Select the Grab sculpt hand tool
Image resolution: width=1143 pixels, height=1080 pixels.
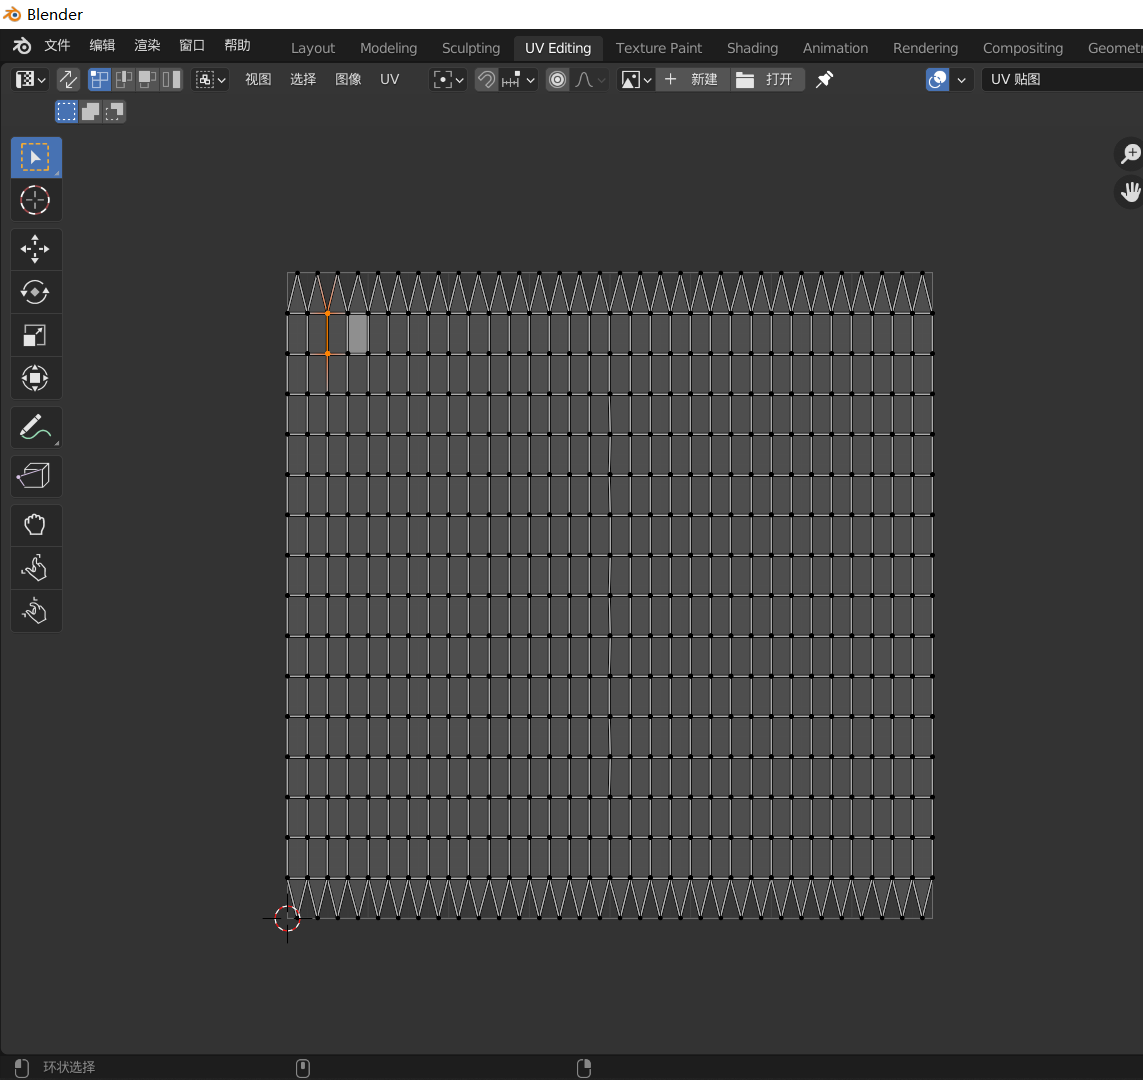tap(35, 525)
